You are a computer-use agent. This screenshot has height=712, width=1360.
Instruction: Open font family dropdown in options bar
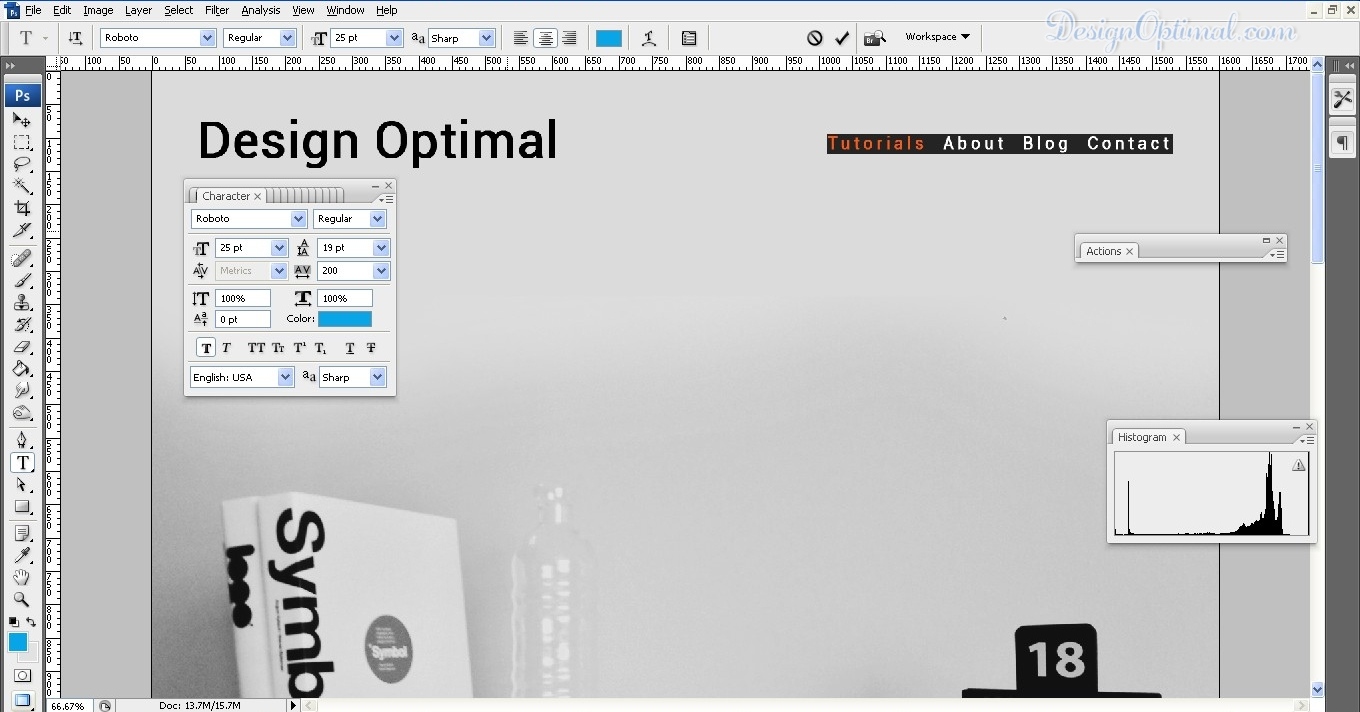pos(207,38)
